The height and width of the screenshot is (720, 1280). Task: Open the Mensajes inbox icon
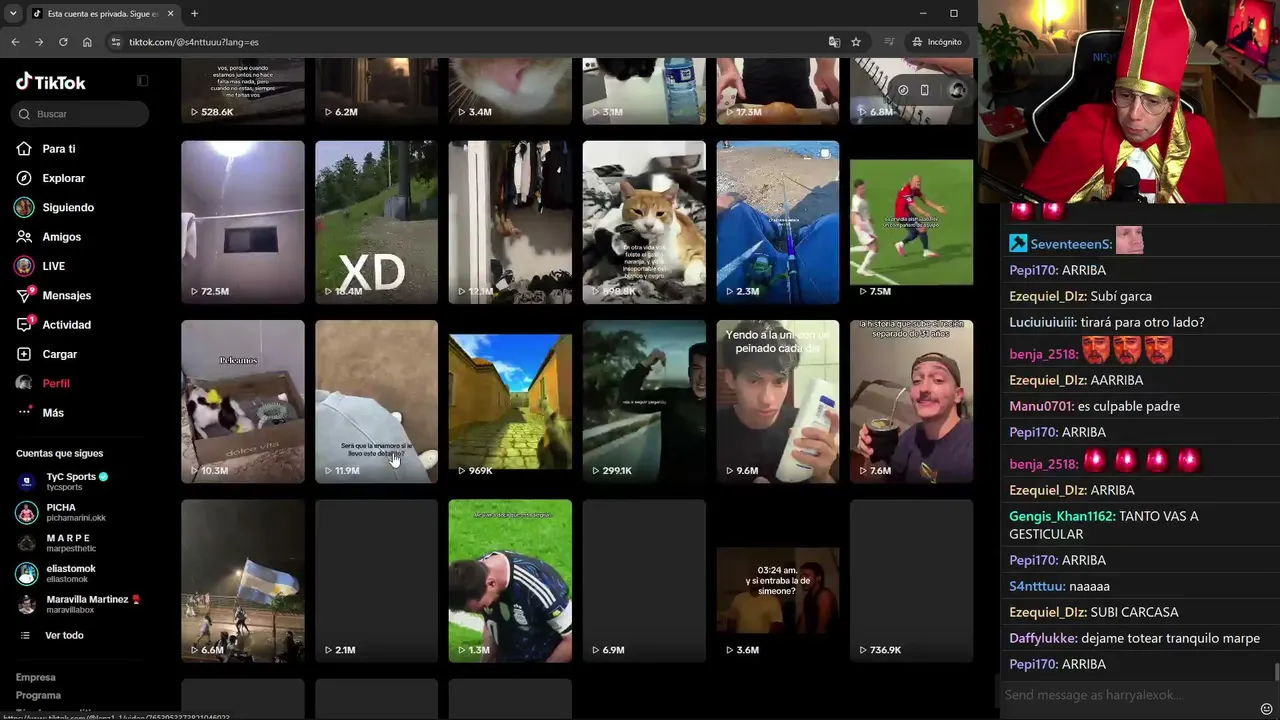tap(24, 295)
